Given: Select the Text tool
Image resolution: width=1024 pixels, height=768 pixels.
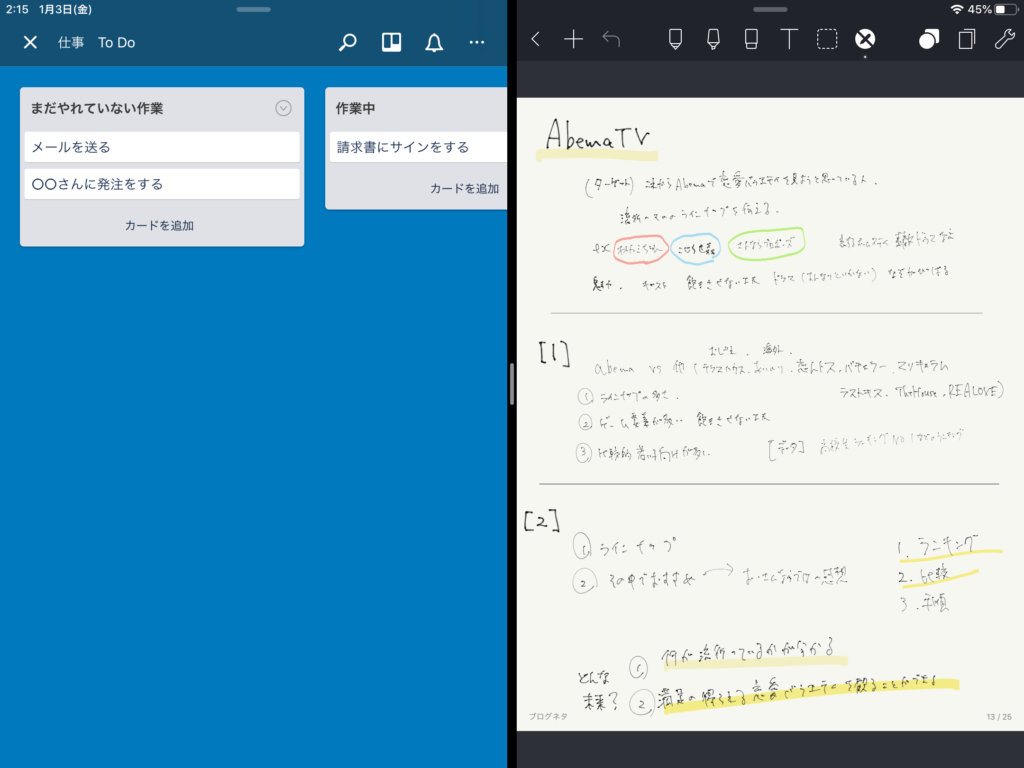Looking at the screenshot, I should [789, 39].
